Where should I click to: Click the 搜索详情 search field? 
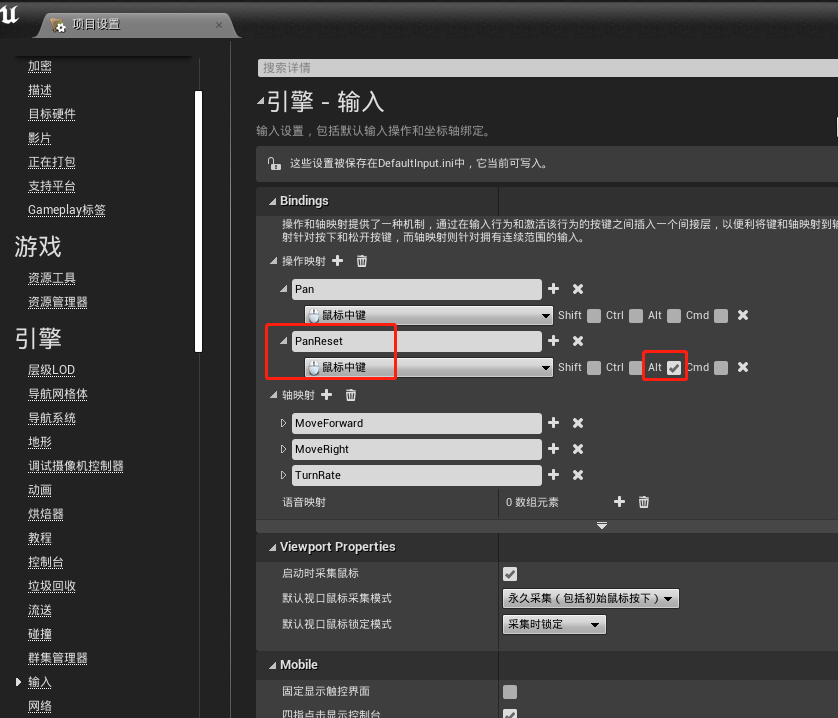coord(548,68)
